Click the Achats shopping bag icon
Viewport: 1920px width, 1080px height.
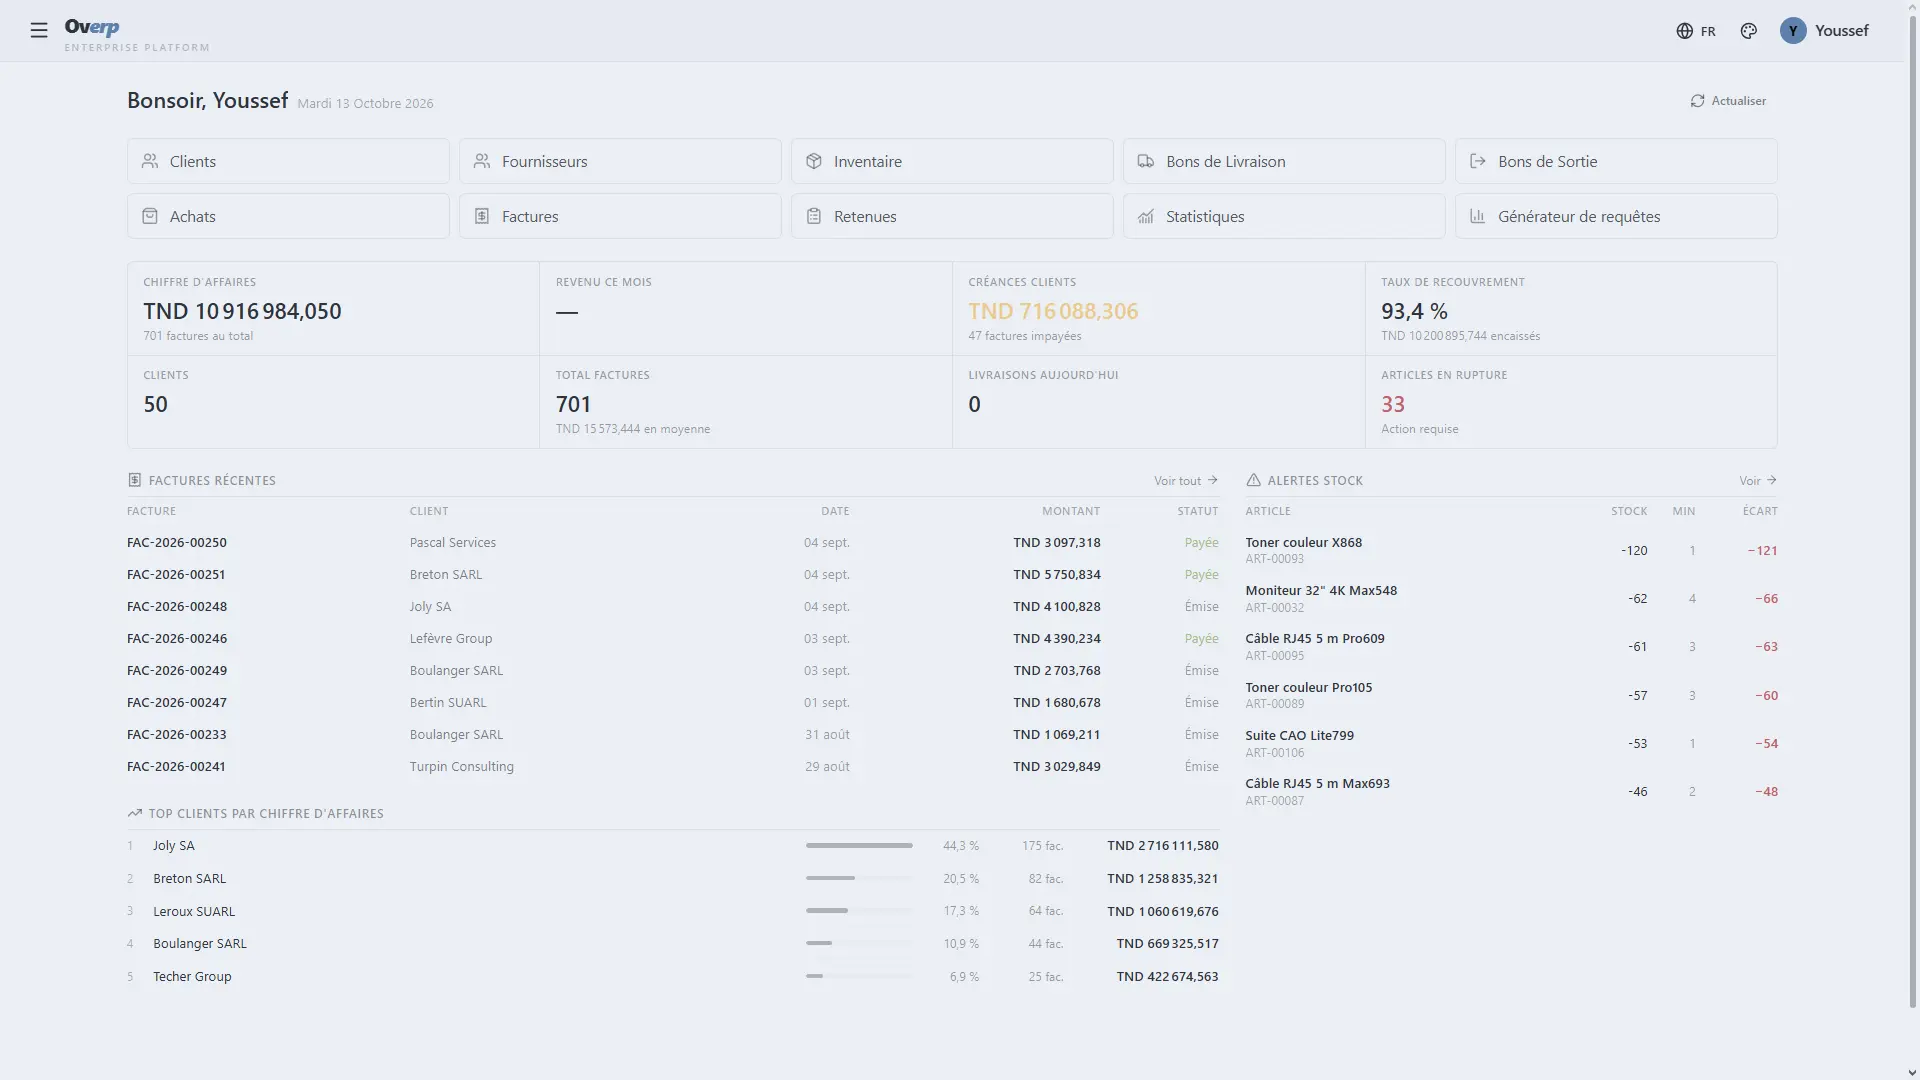pos(150,216)
